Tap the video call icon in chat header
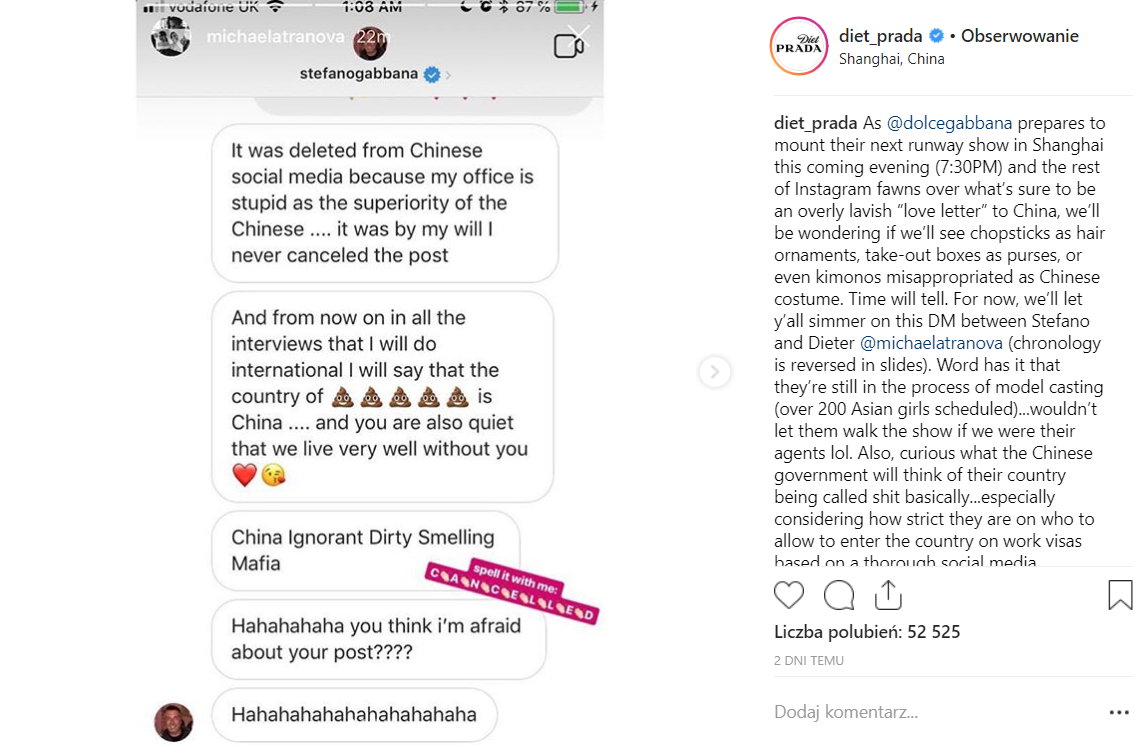This screenshot has width=1138, height=745. (568, 46)
